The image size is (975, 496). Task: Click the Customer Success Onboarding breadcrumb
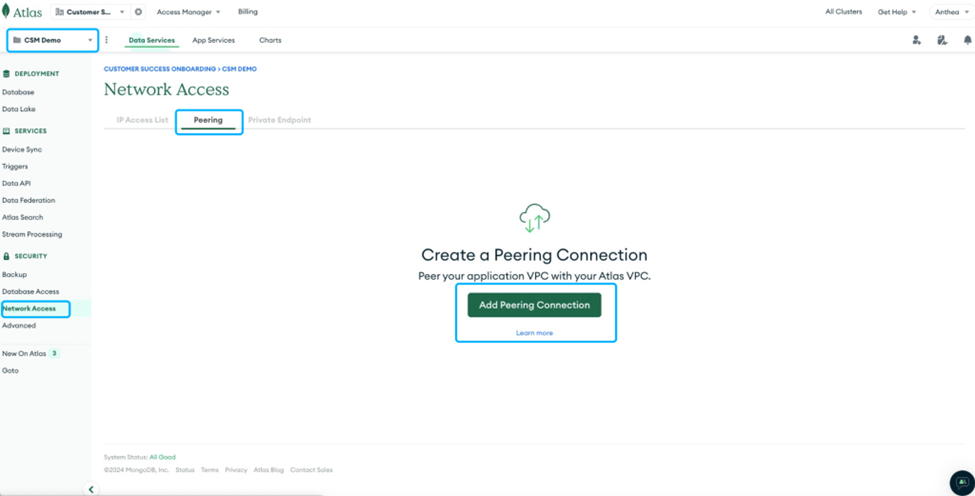point(160,69)
